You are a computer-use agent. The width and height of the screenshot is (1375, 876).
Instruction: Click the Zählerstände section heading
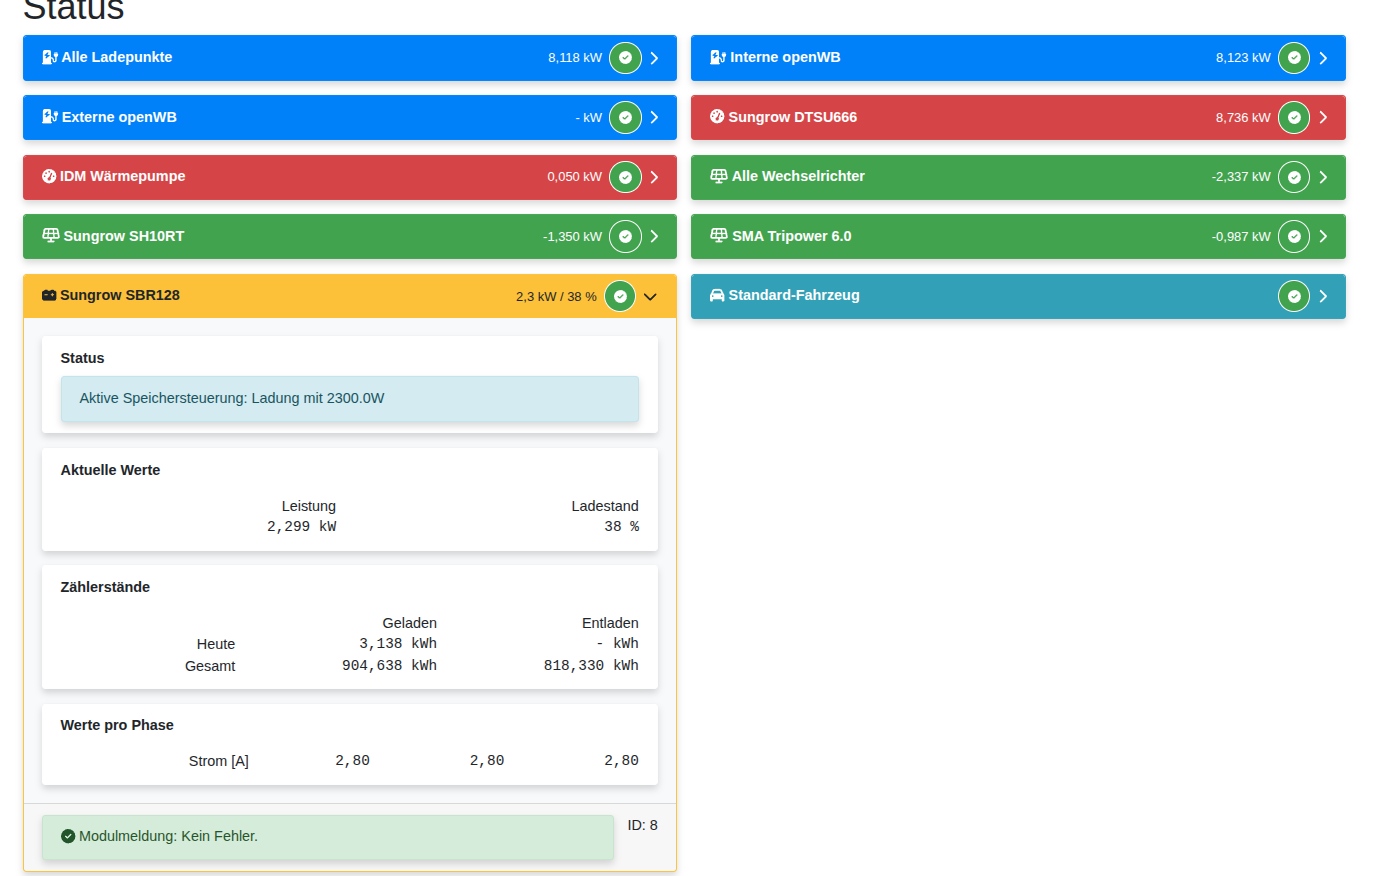pos(105,587)
